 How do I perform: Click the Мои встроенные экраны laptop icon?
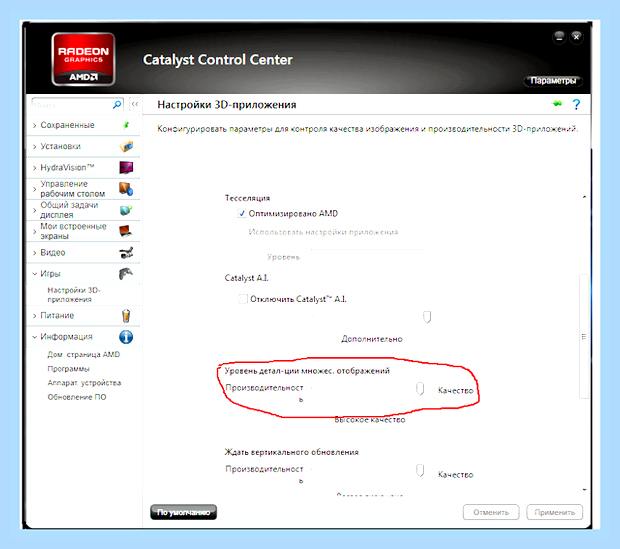[x=126, y=231]
